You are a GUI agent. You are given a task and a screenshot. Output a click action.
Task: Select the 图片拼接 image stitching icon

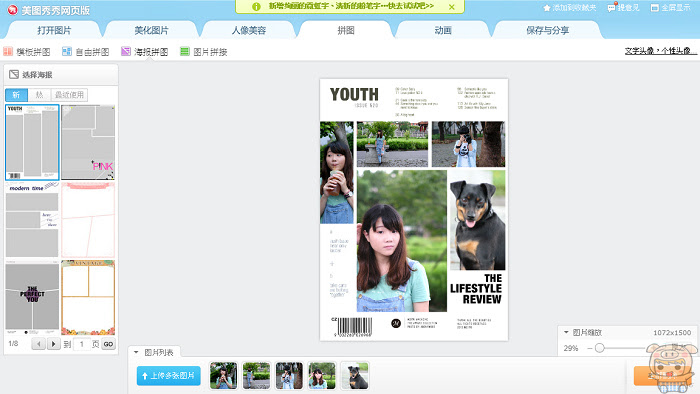point(185,52)
